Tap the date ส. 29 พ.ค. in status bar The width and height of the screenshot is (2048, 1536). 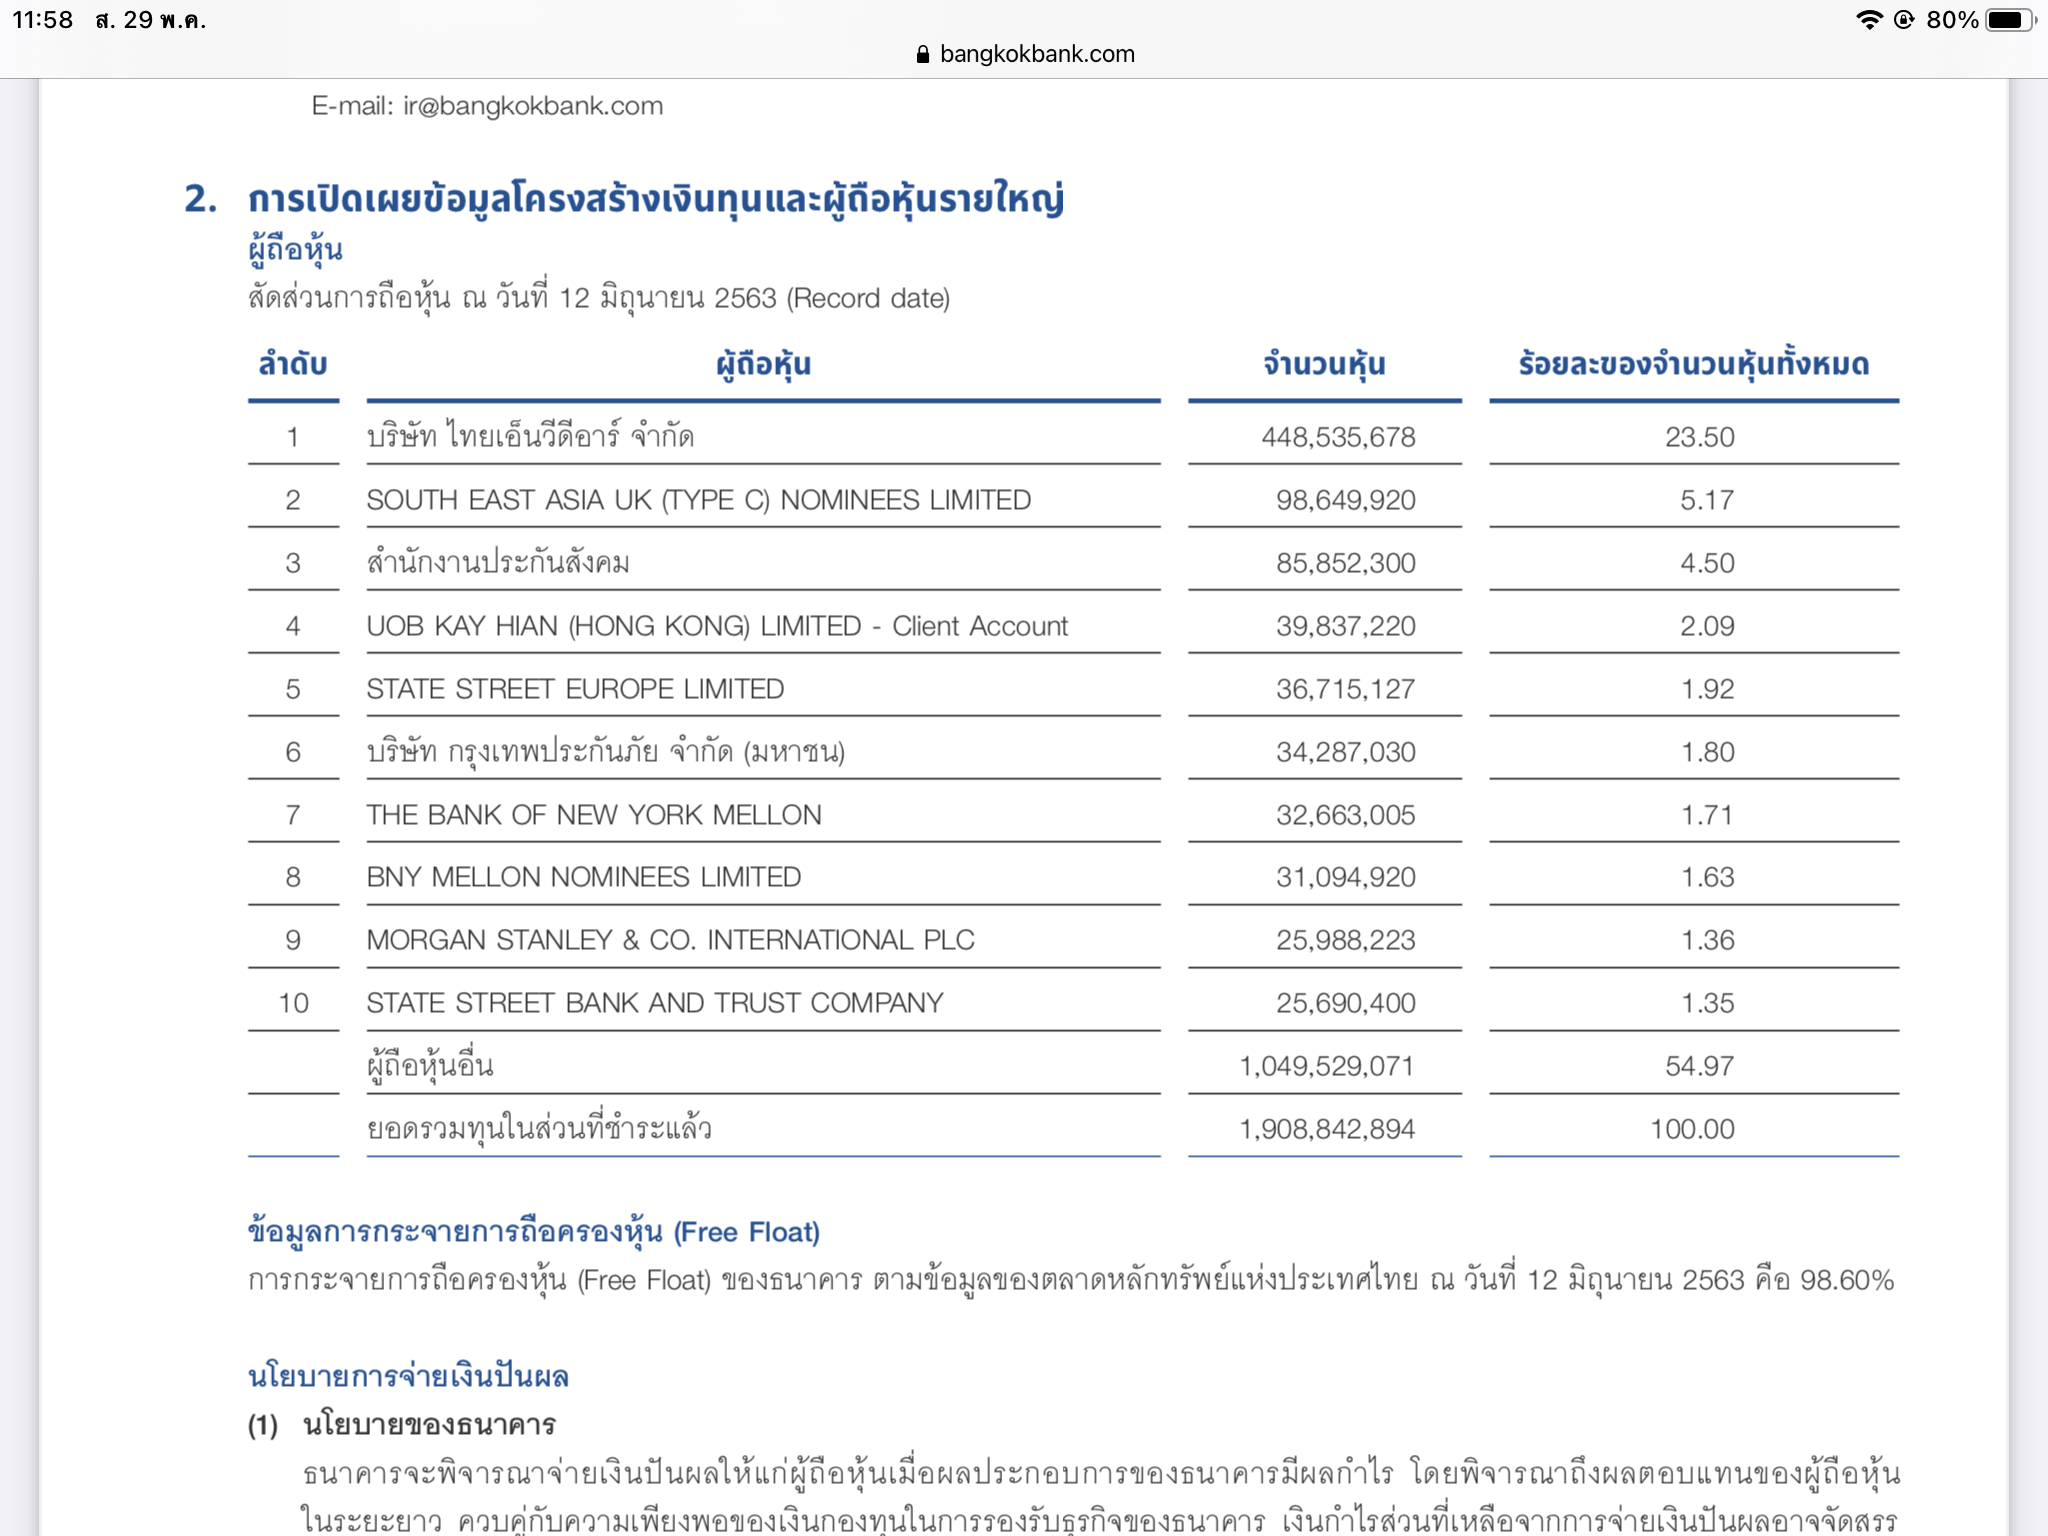pos(150,20)
